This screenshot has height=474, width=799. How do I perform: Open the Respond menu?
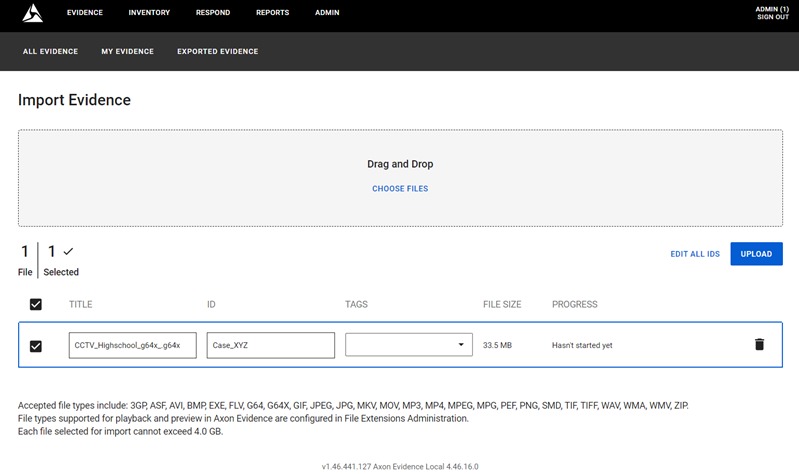[x=213, y=13]
